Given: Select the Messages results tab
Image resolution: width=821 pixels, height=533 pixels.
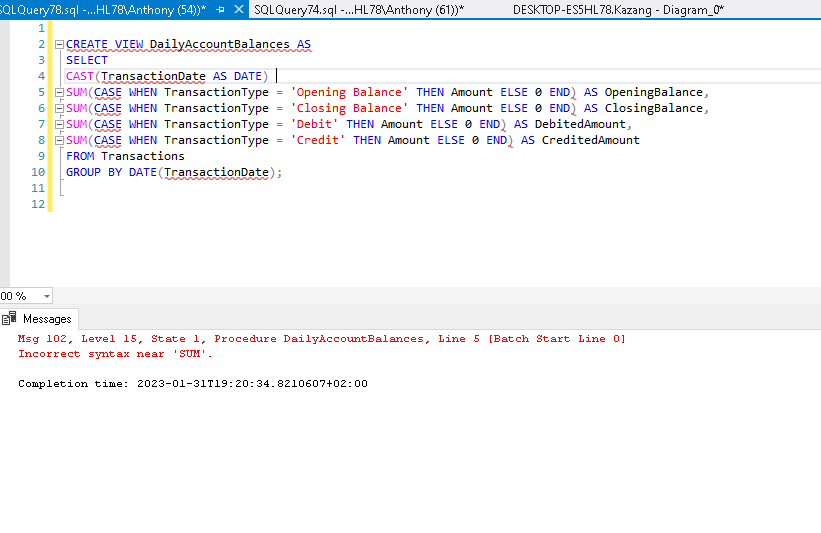Looking at the screenshot, I should [39, 318].
